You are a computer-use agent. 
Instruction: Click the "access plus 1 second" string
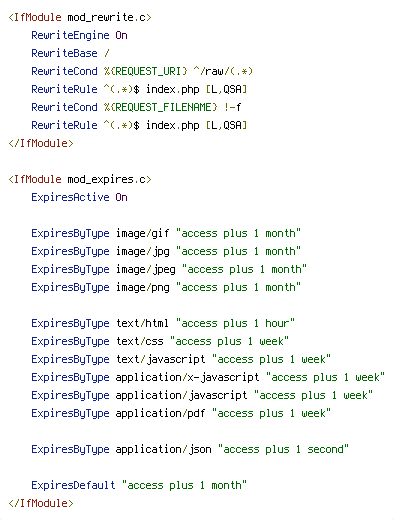click(x=283, y=449)
